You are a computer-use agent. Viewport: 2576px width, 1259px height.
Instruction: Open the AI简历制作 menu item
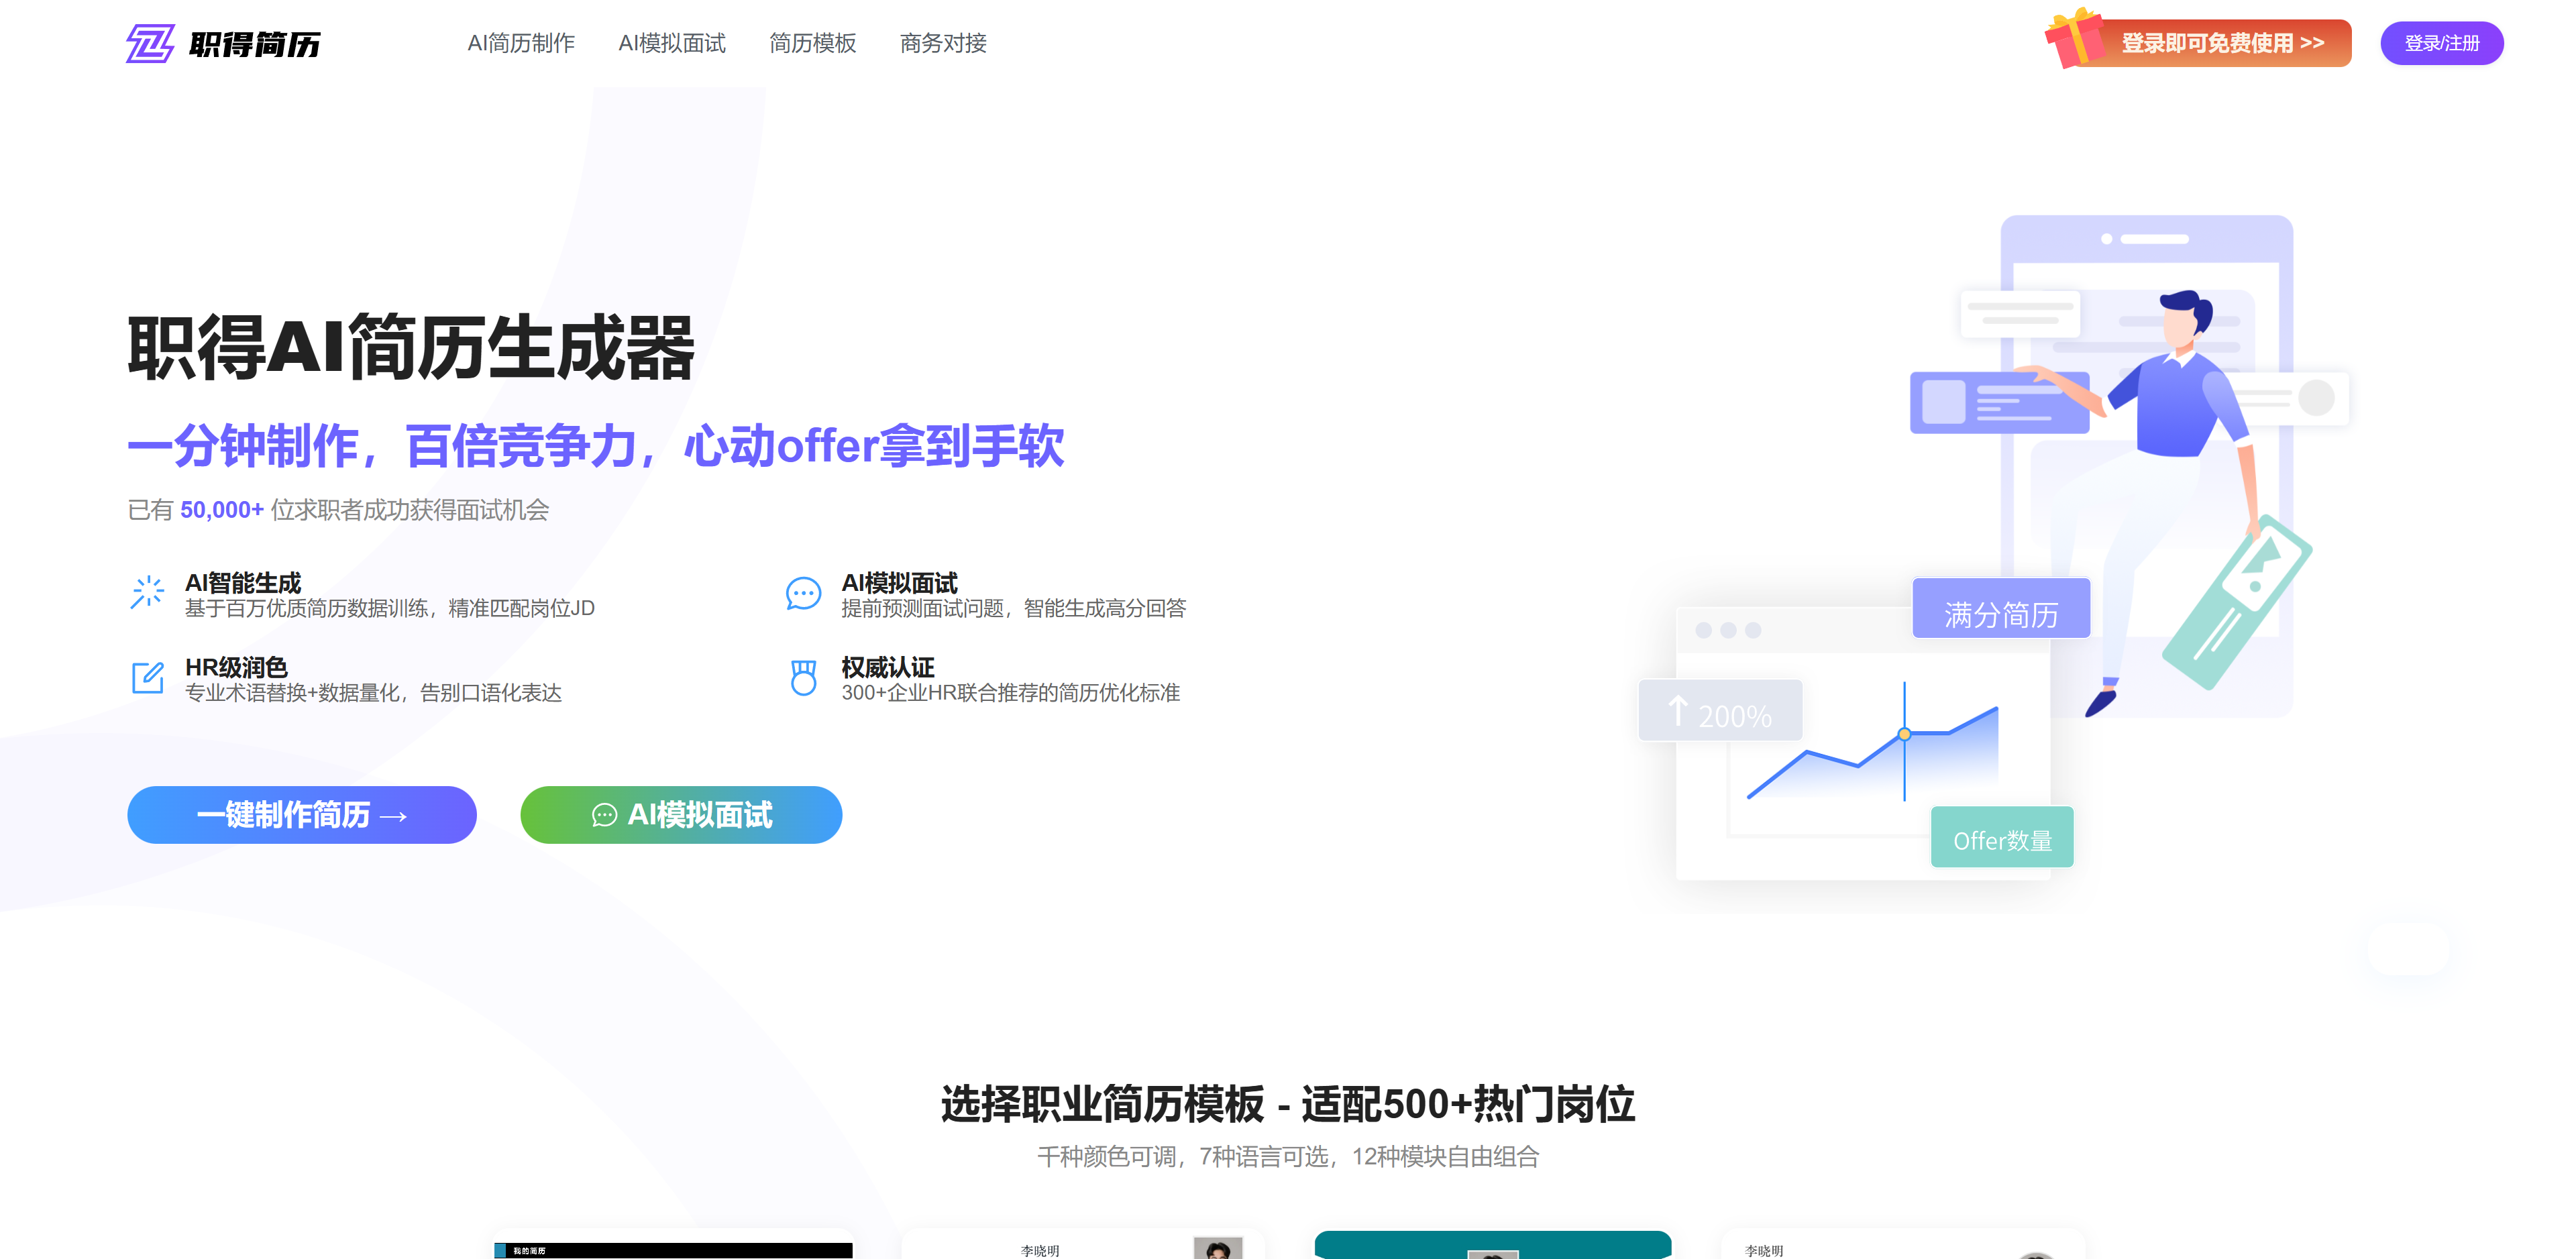(521, 43)
